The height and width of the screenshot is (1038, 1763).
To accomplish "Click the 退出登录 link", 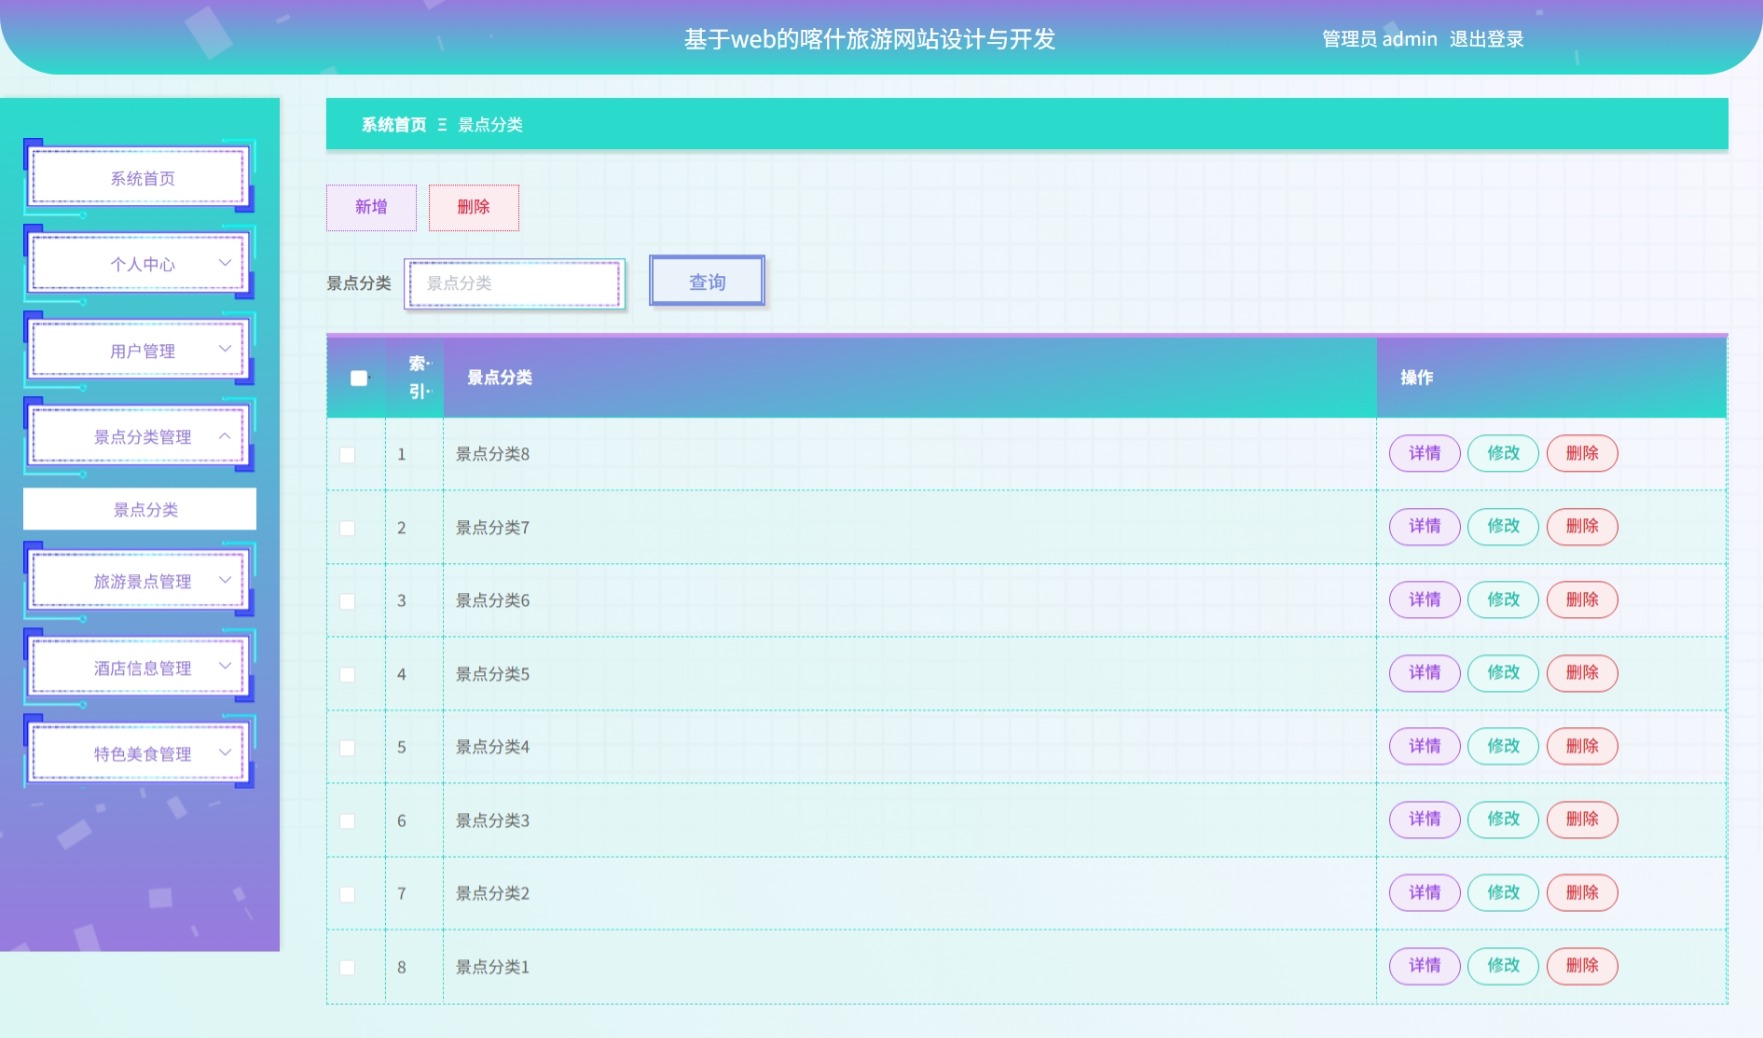I will pos(1487,39).
